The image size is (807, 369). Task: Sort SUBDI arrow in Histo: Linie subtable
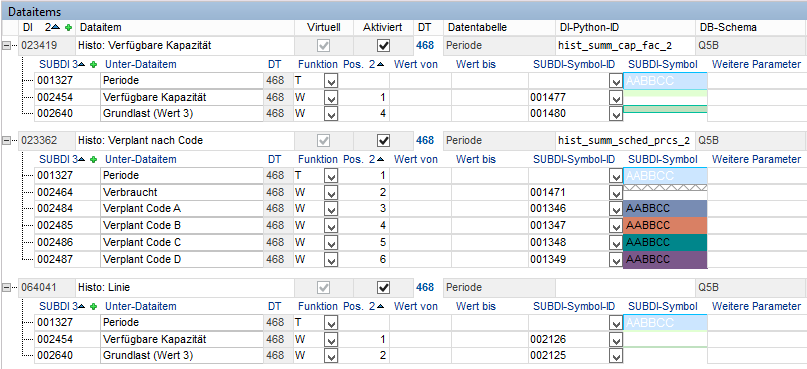point(81,306)
